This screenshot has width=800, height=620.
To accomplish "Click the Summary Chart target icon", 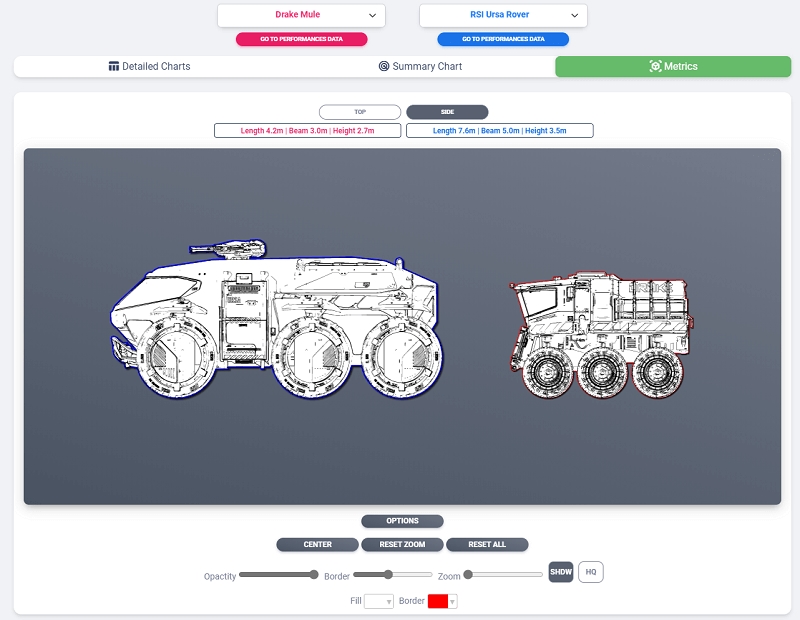I will (x=384, y=67).
